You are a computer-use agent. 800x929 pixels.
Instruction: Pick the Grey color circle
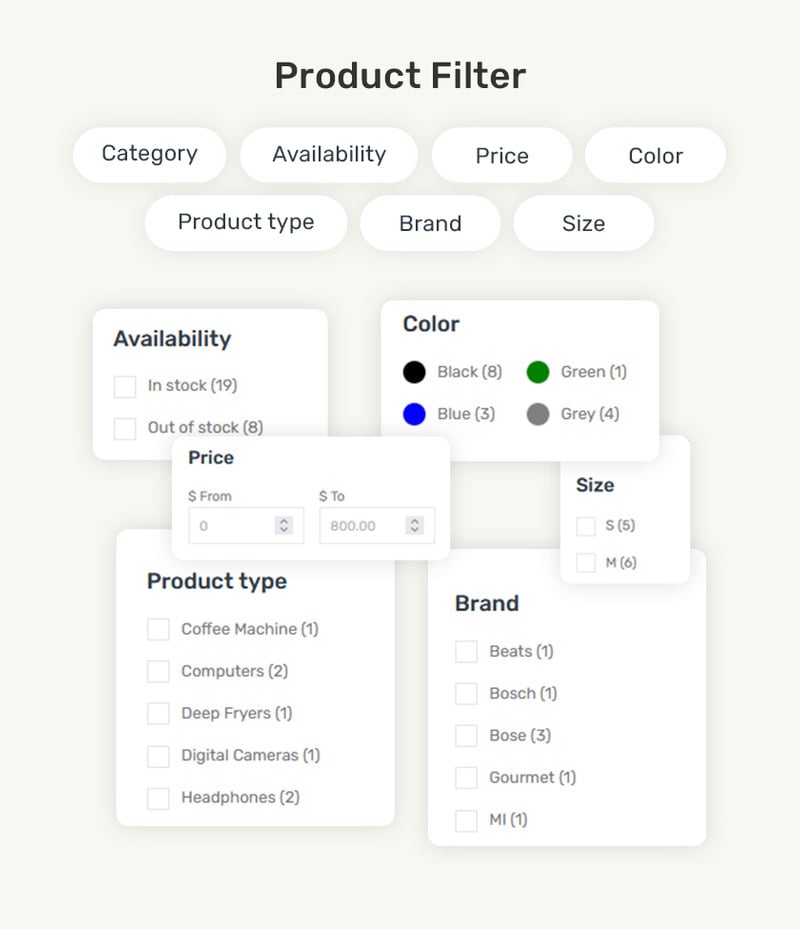pos(537,414)
